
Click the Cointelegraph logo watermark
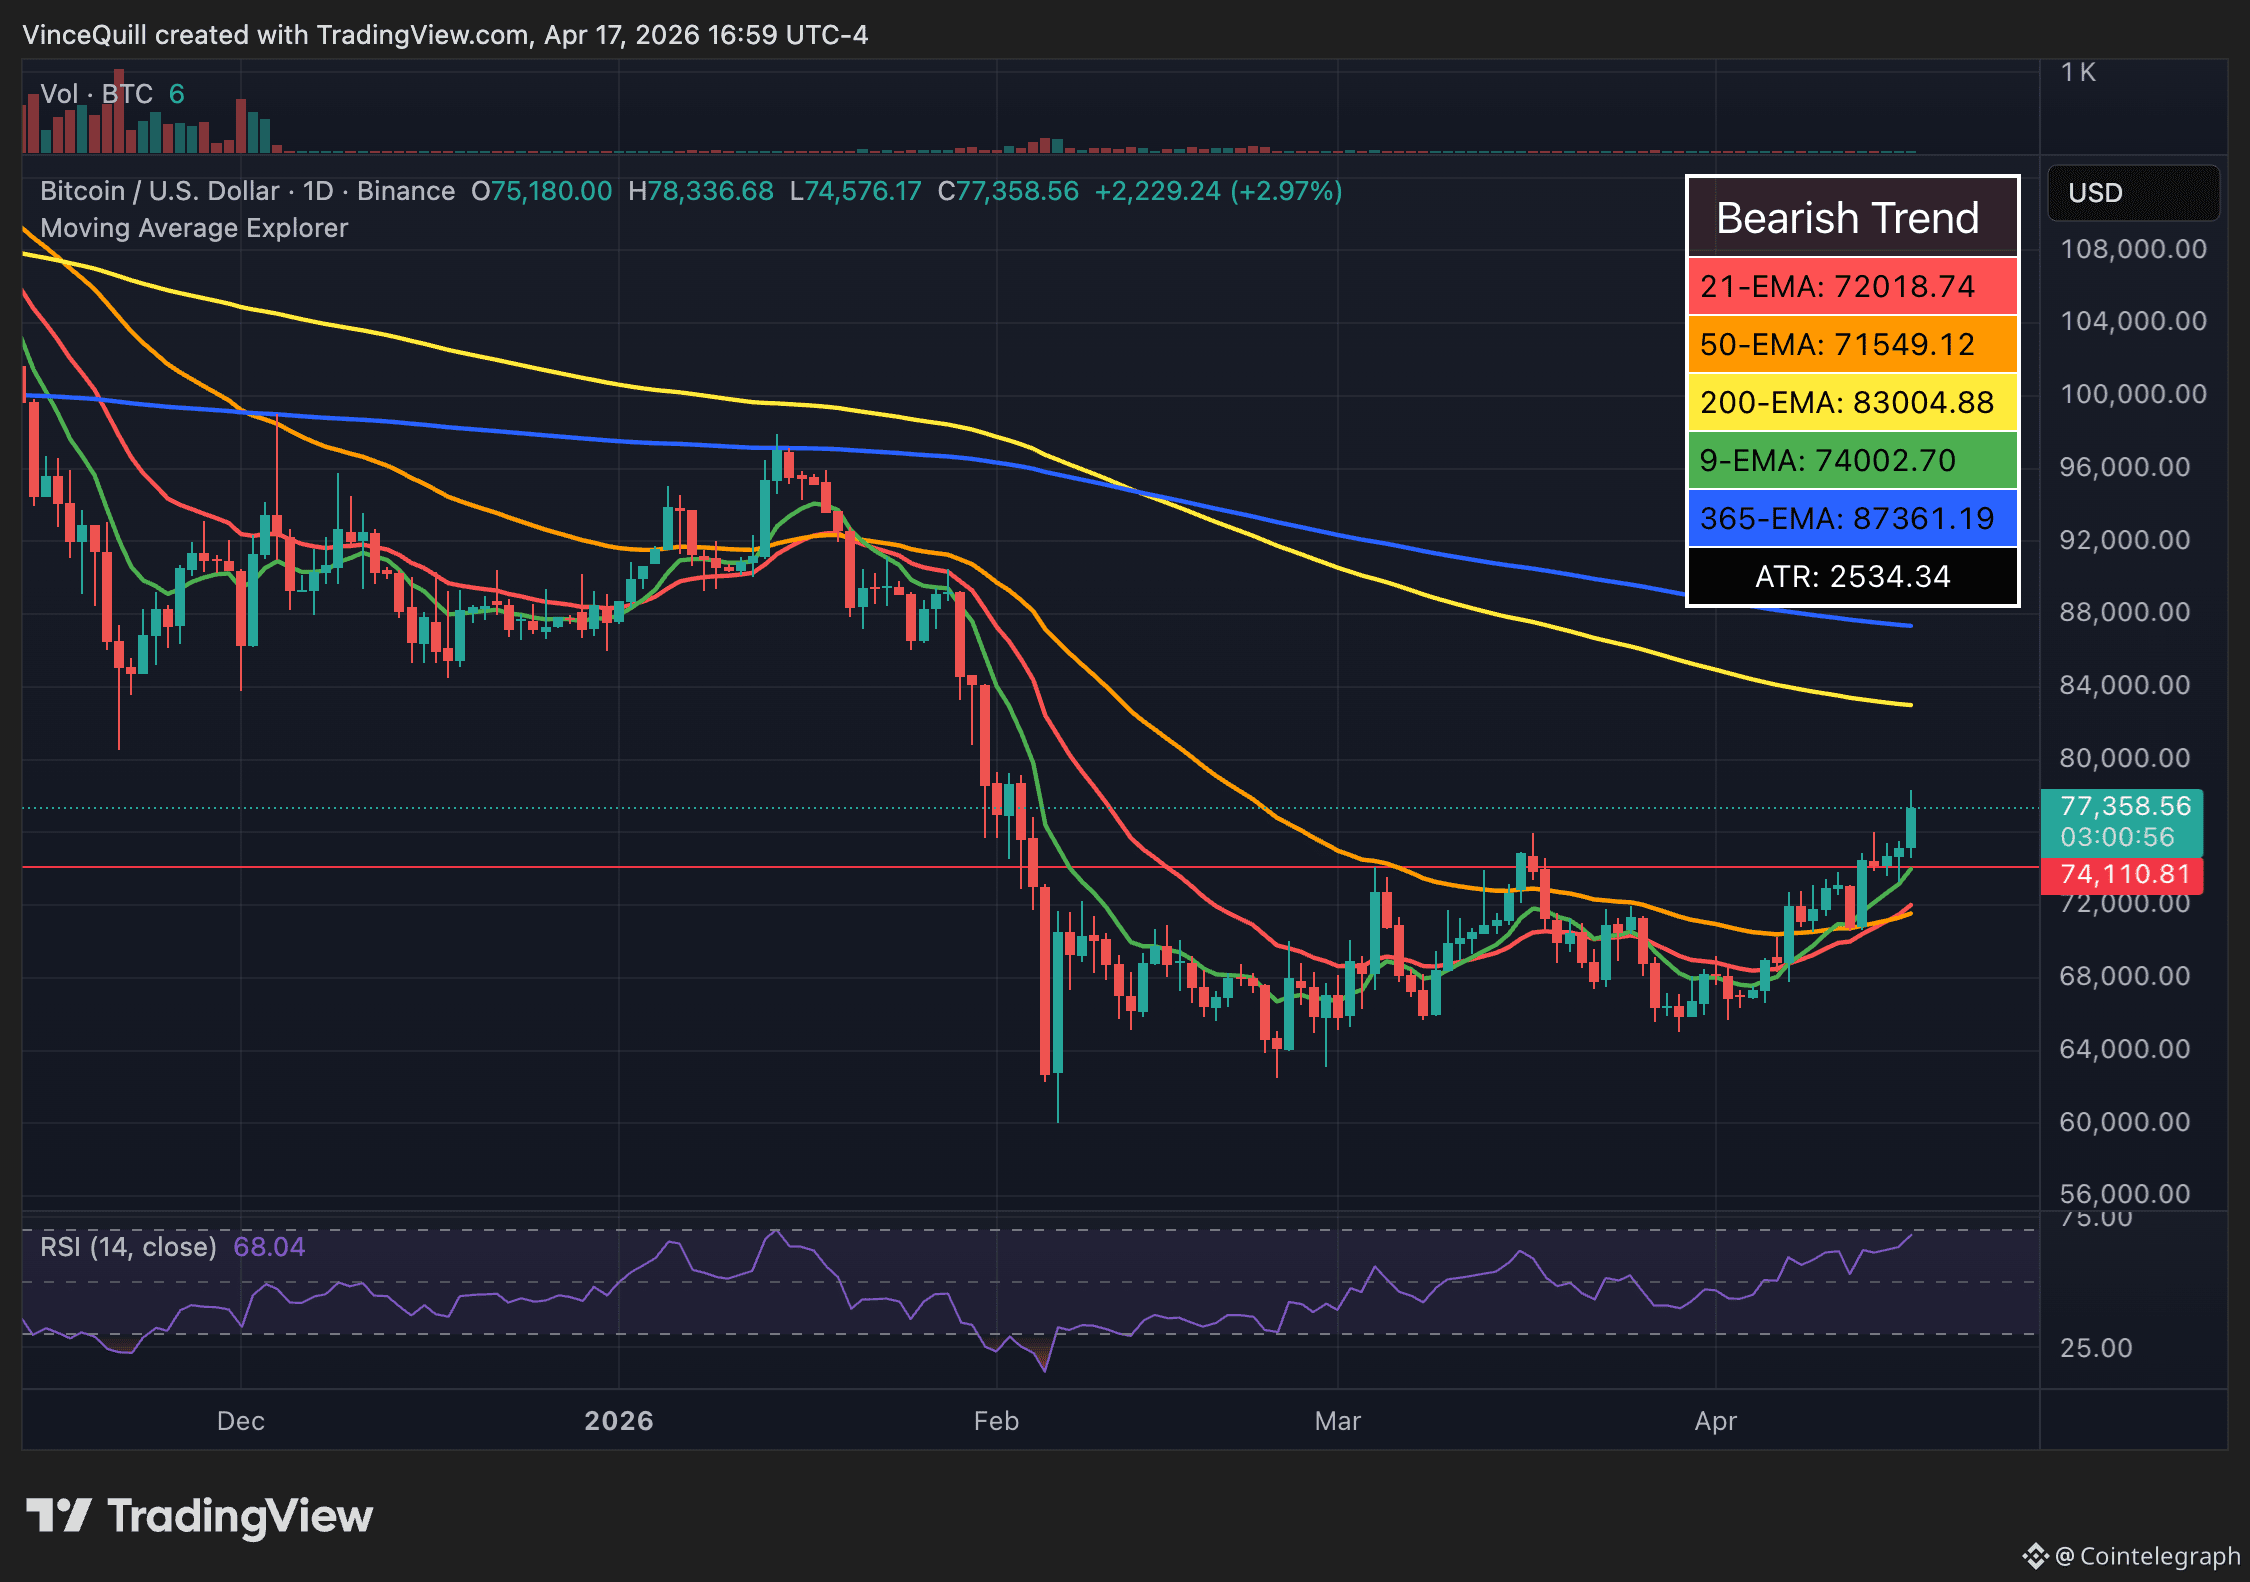tap(2130, 1557)
